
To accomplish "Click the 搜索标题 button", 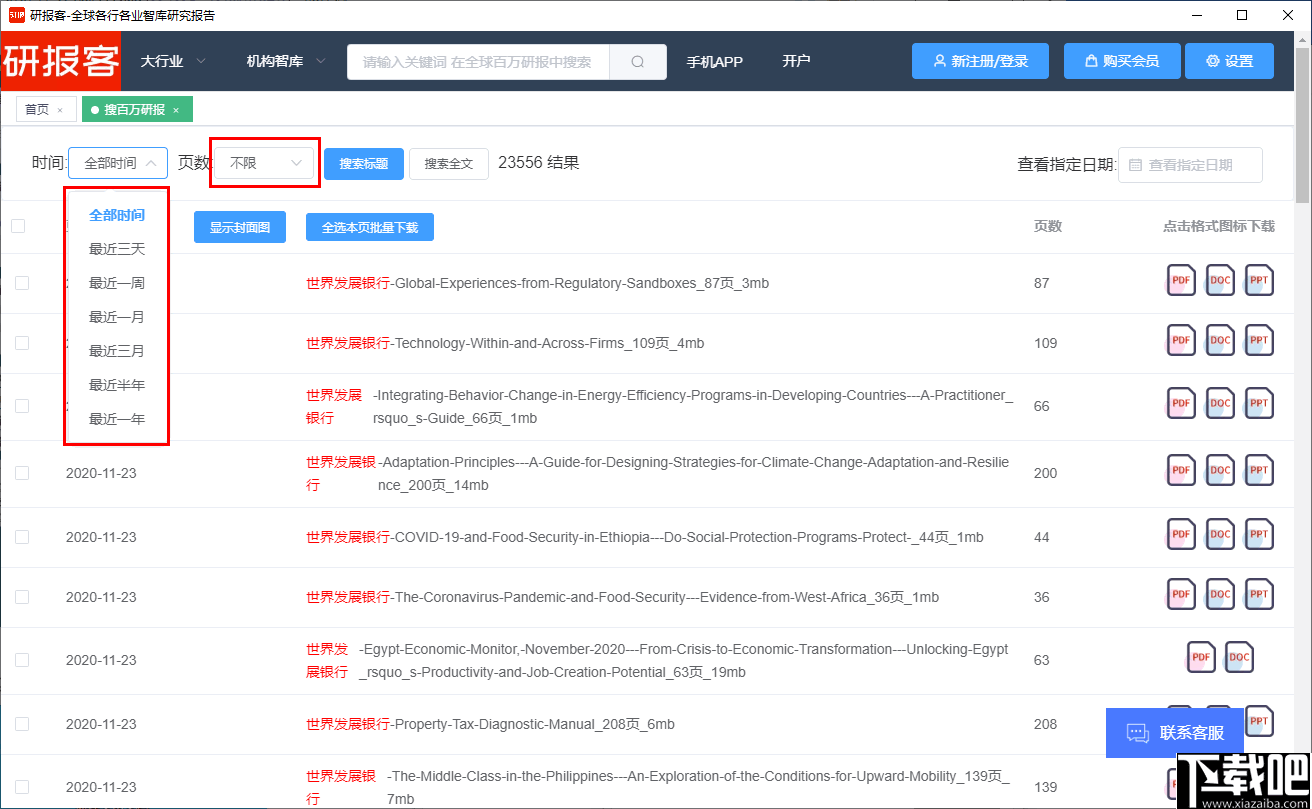I will click(x=364, y=164).
